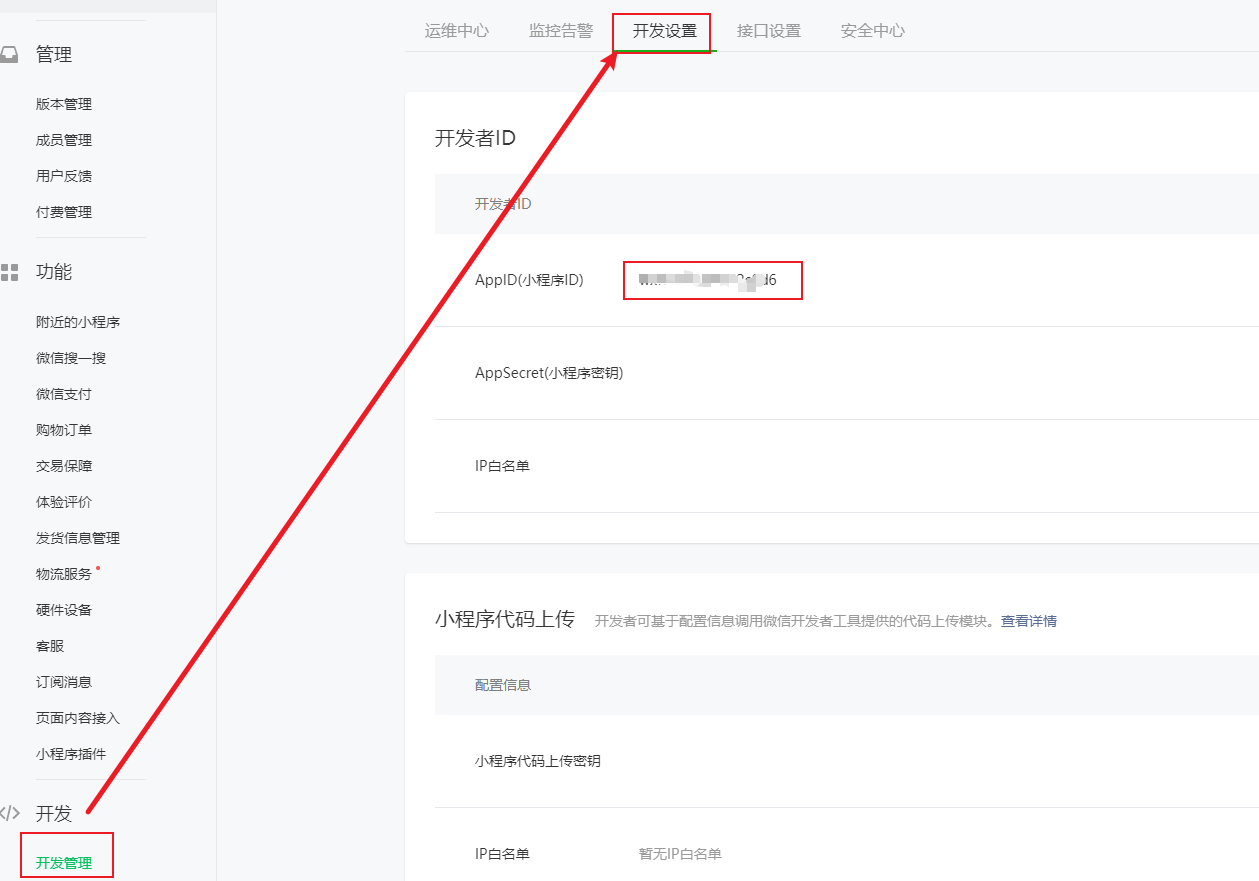Select the 开发设置 tab

coord(665,31)
